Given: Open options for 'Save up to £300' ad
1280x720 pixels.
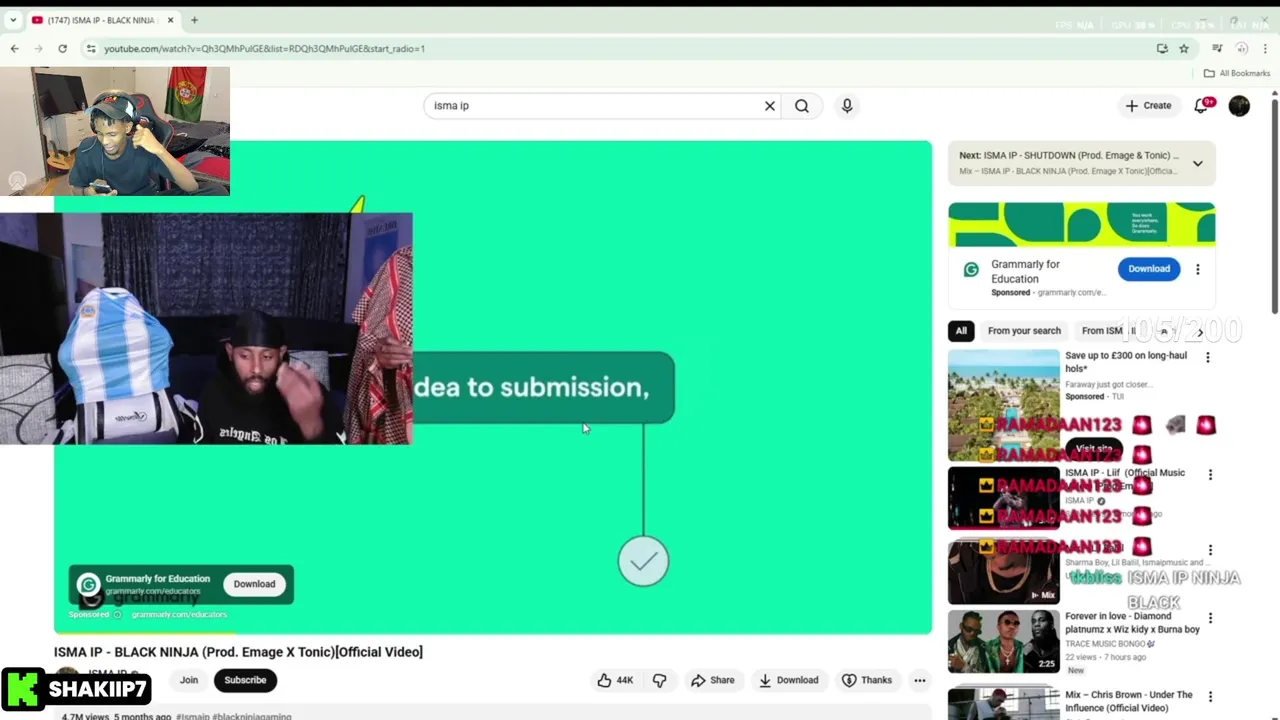Looking at the screenshot, I should point(1208,357).
